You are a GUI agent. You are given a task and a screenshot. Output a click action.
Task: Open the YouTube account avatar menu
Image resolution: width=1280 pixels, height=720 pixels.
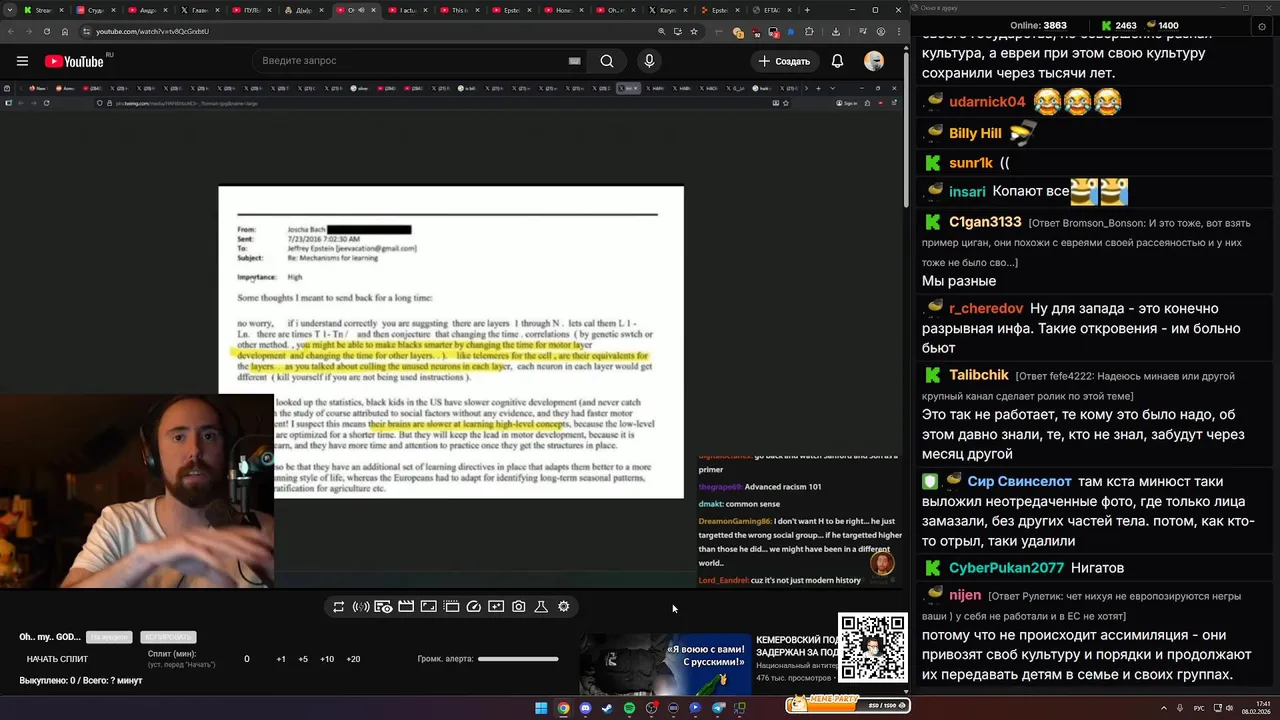point(874,61)
